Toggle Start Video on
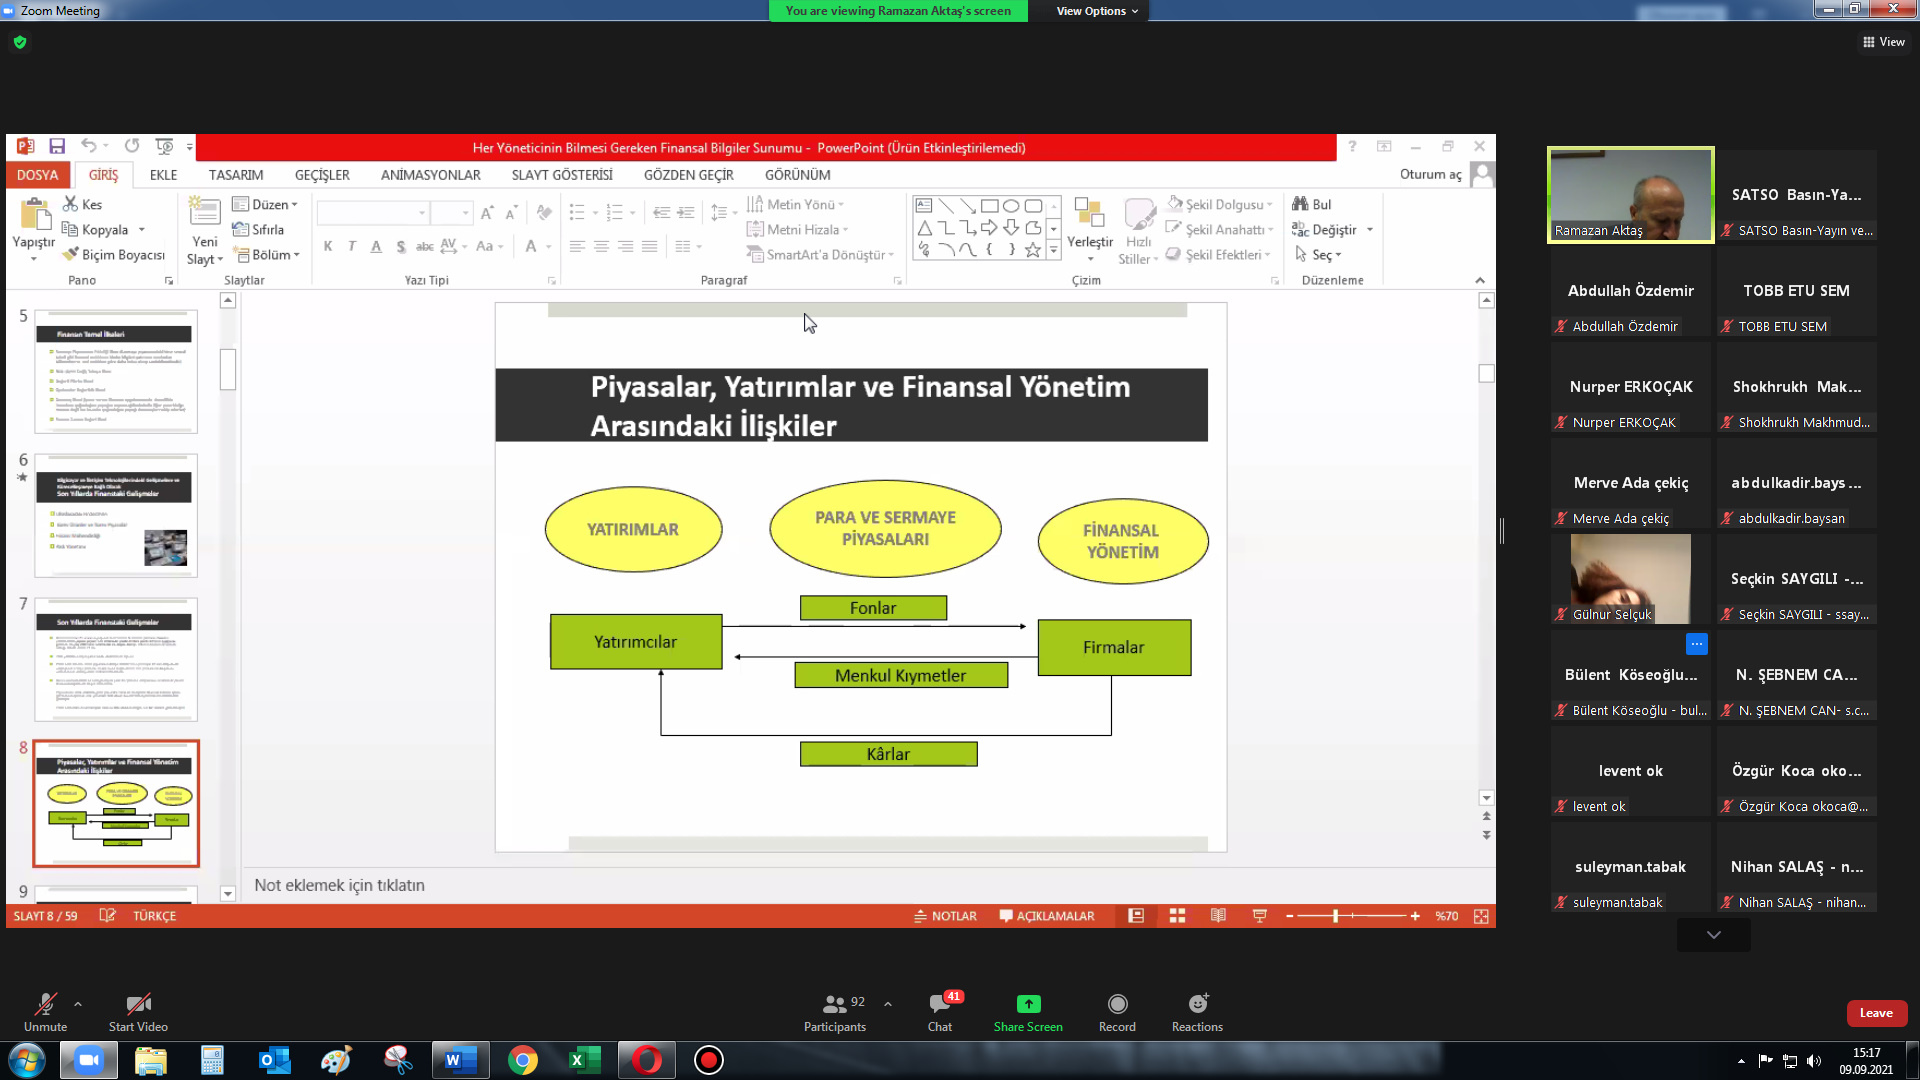Screen dimensions: 1920x1080 coord(138,1010)
